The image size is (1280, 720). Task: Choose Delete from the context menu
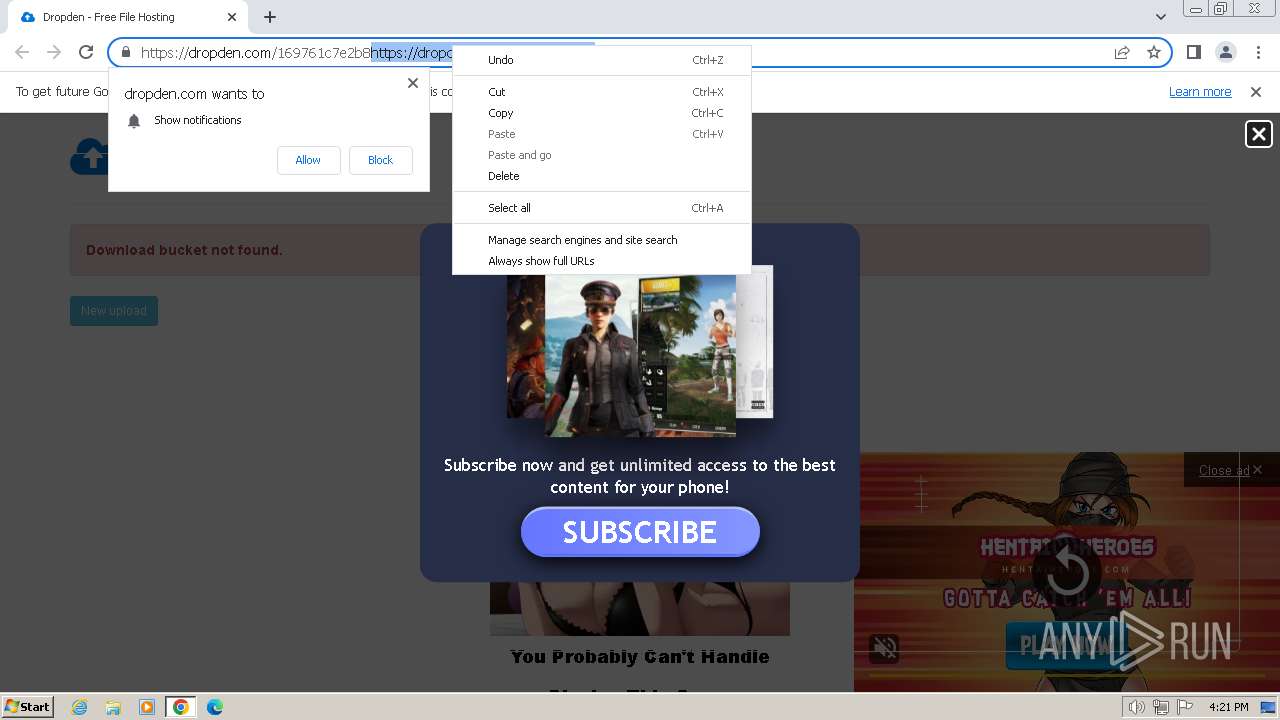[602, 176]
